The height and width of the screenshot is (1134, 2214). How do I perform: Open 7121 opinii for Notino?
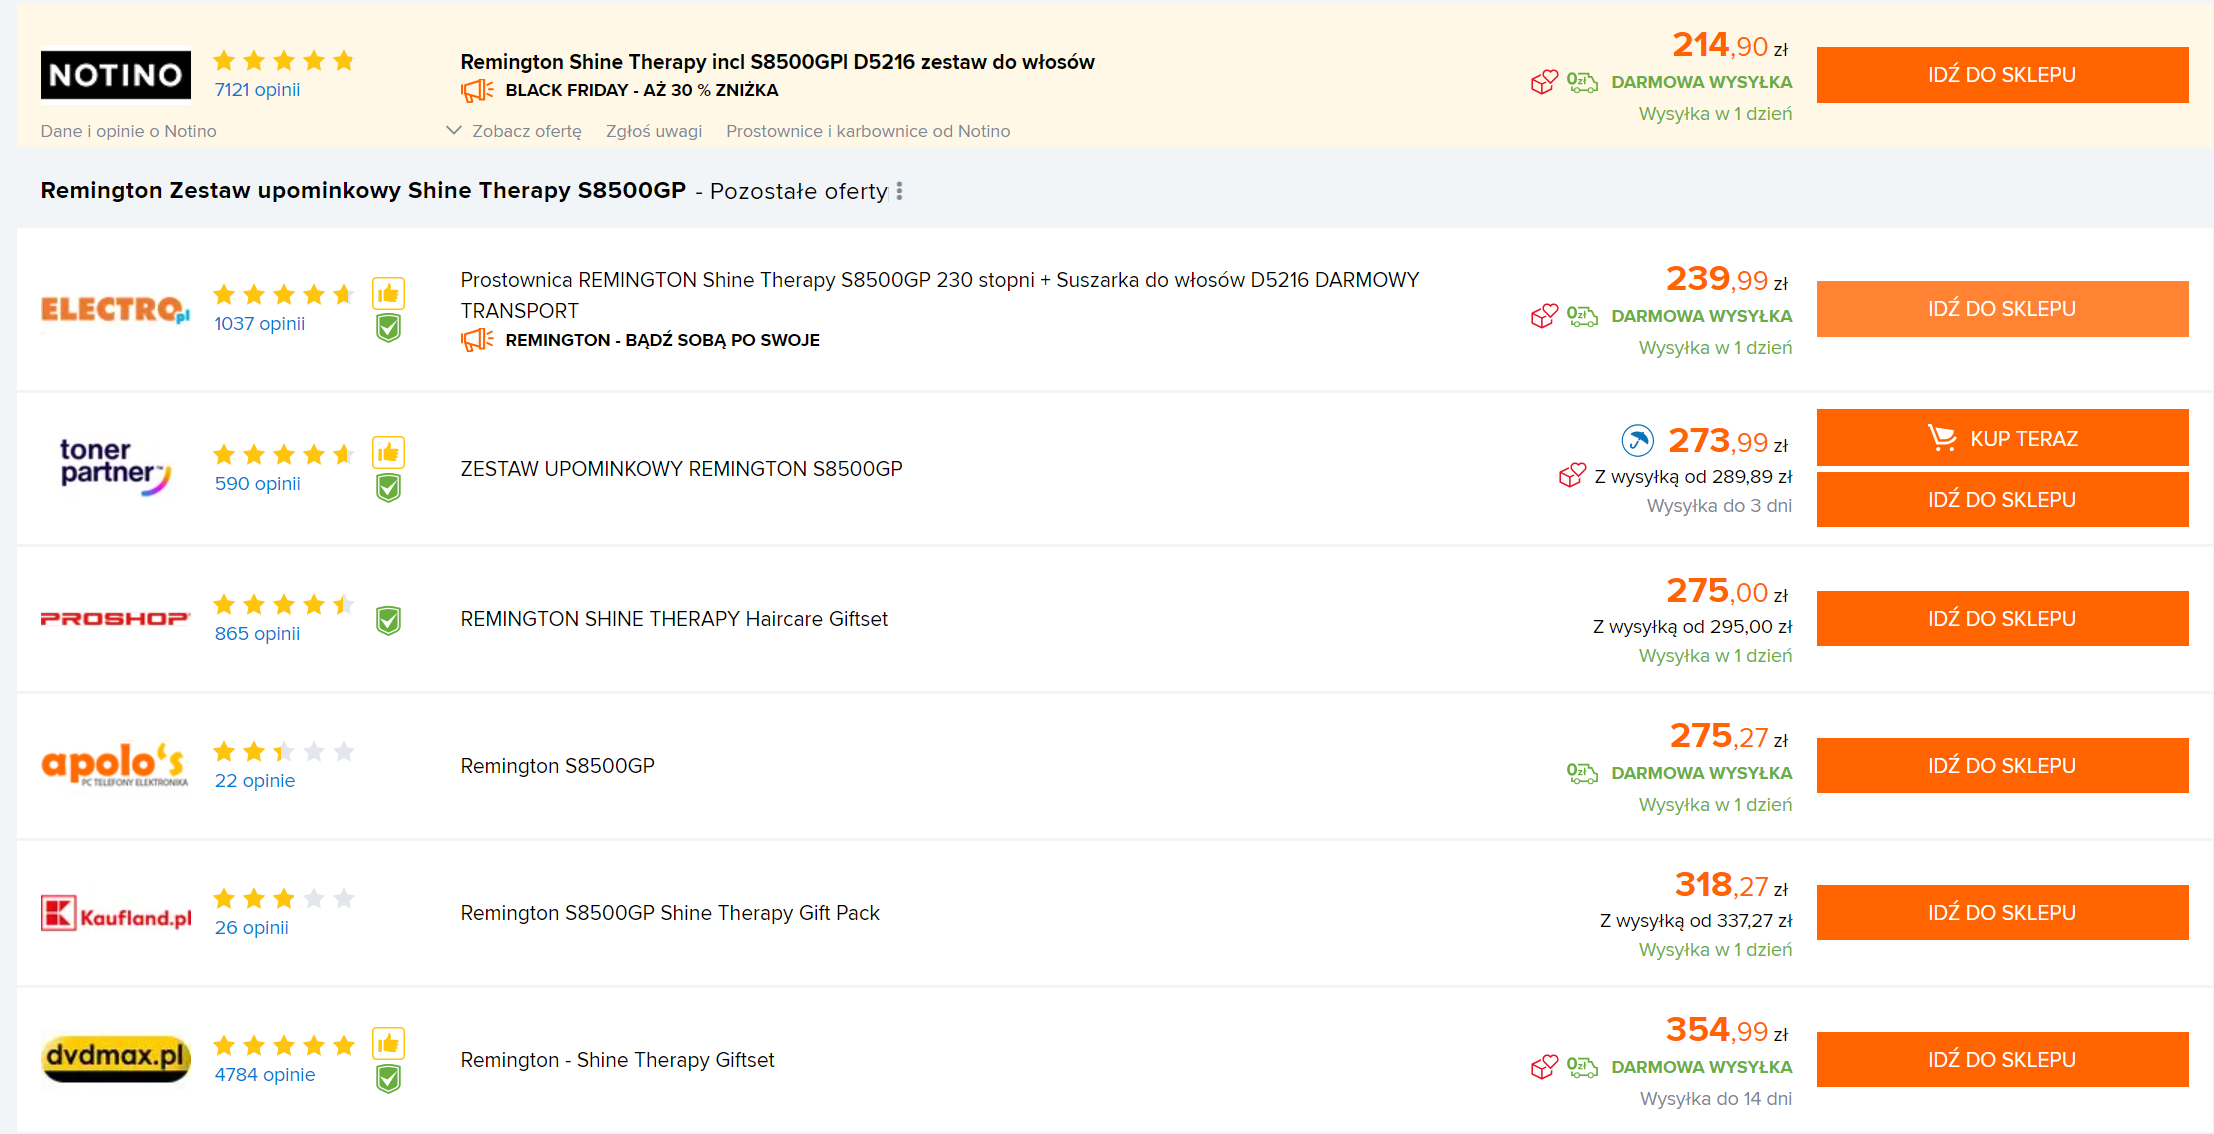click(x=257, y=90)
